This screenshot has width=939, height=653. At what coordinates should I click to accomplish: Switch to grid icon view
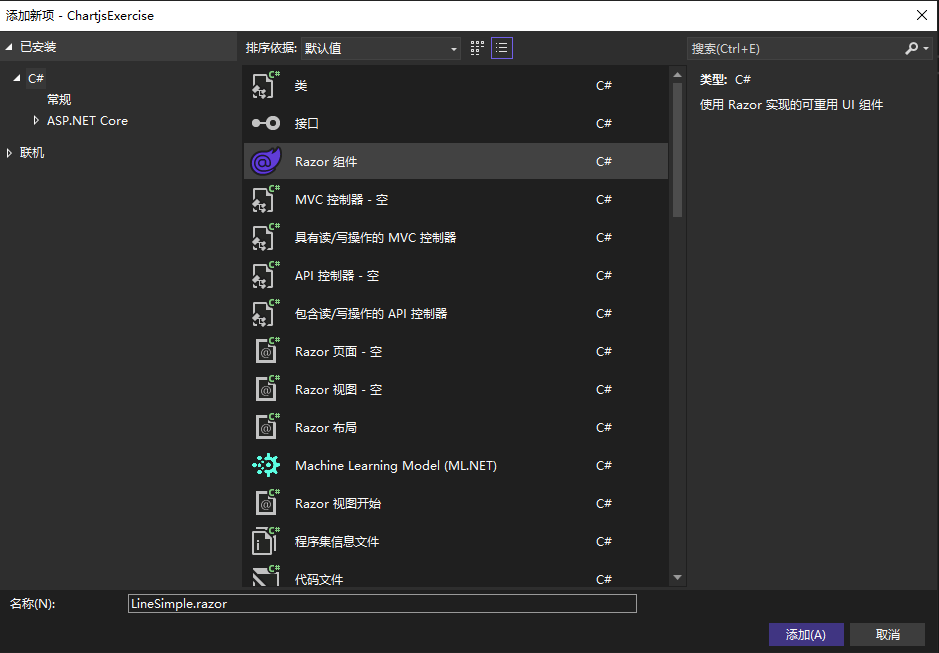(x=477, y=49)
